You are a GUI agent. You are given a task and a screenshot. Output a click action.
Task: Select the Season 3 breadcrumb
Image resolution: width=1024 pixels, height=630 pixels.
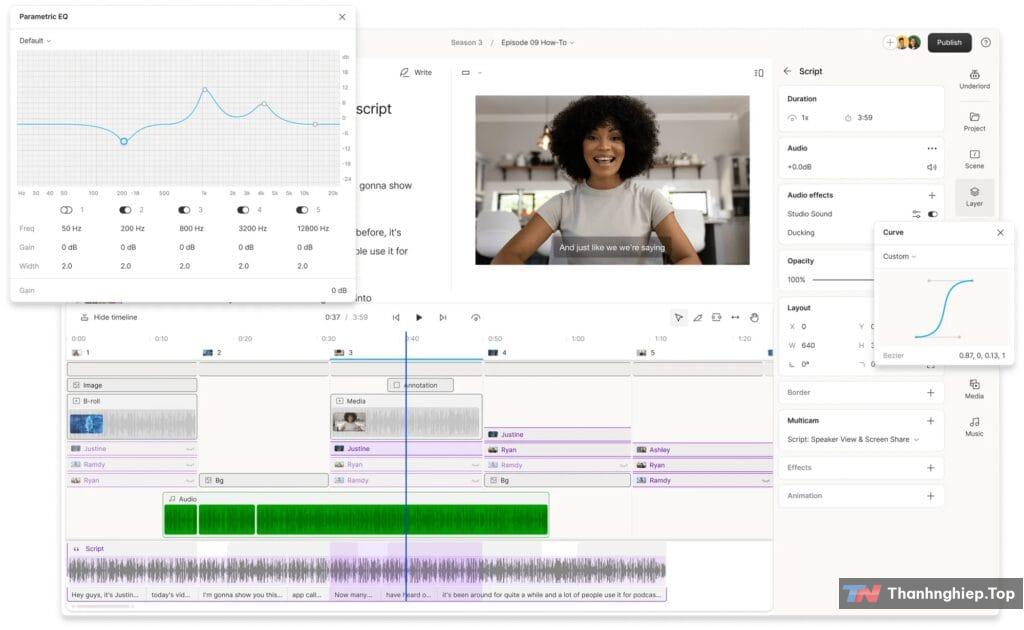[x=466, y=42]
